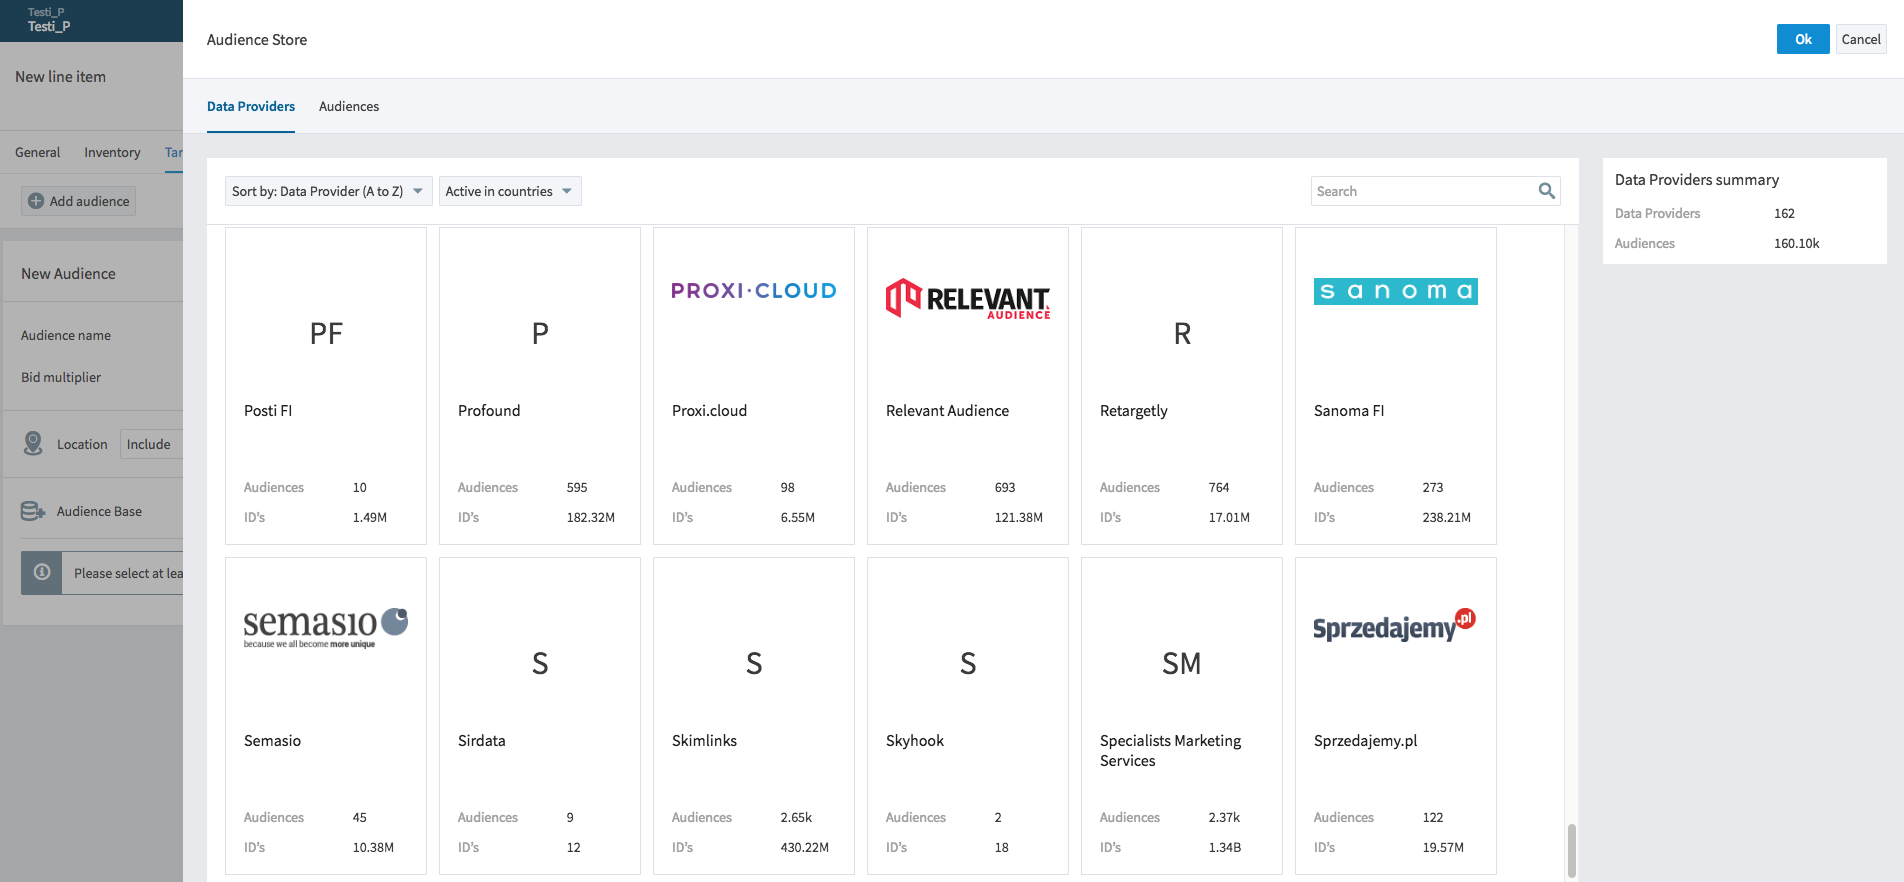Select the Sanoma FI provider name
This screenshot has width=1904, height=882.
[1349, 411]
